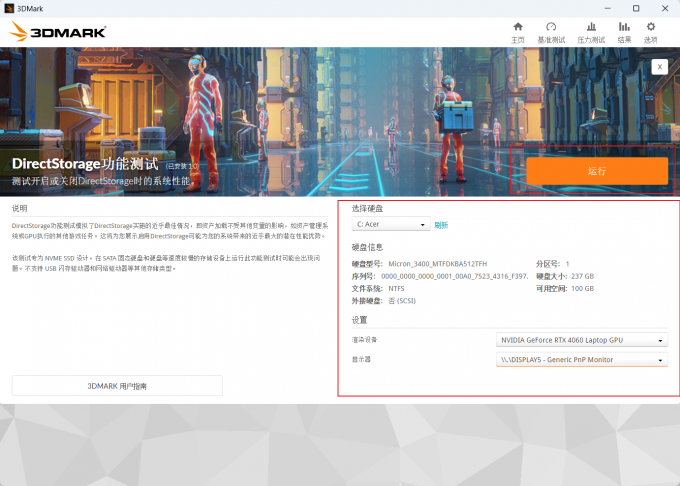Screen dimensions: 680x486
Task: Click the 刷新 refresh link
Action: point(441,225)
